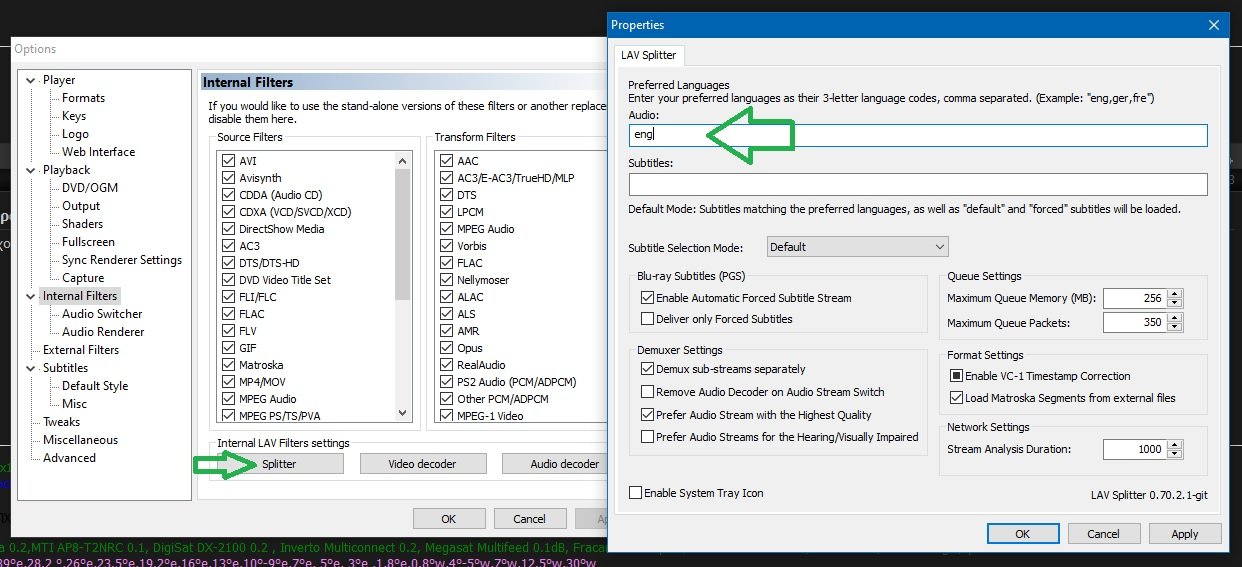The image size is (1242, 567).
Task: Toggle MP4/MOV source filter
Action: tap(229, 382)
